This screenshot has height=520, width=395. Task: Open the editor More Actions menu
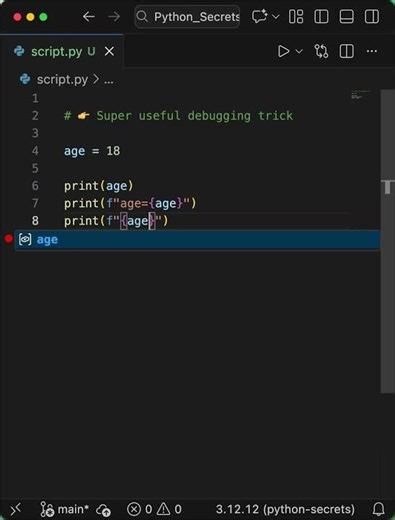(x=372, y=51)
